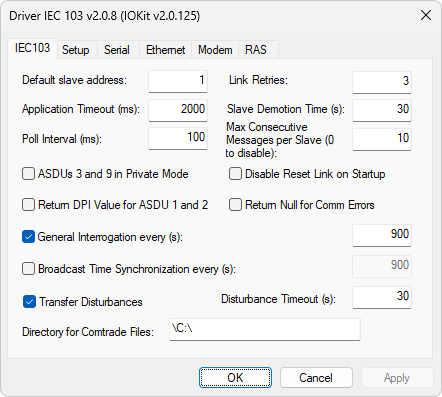The height and width of the screenshot is (397, 442).
Task: Click the dialog title 'Driver IEC 103 v2.0.8'
Action: coord(105,16)
